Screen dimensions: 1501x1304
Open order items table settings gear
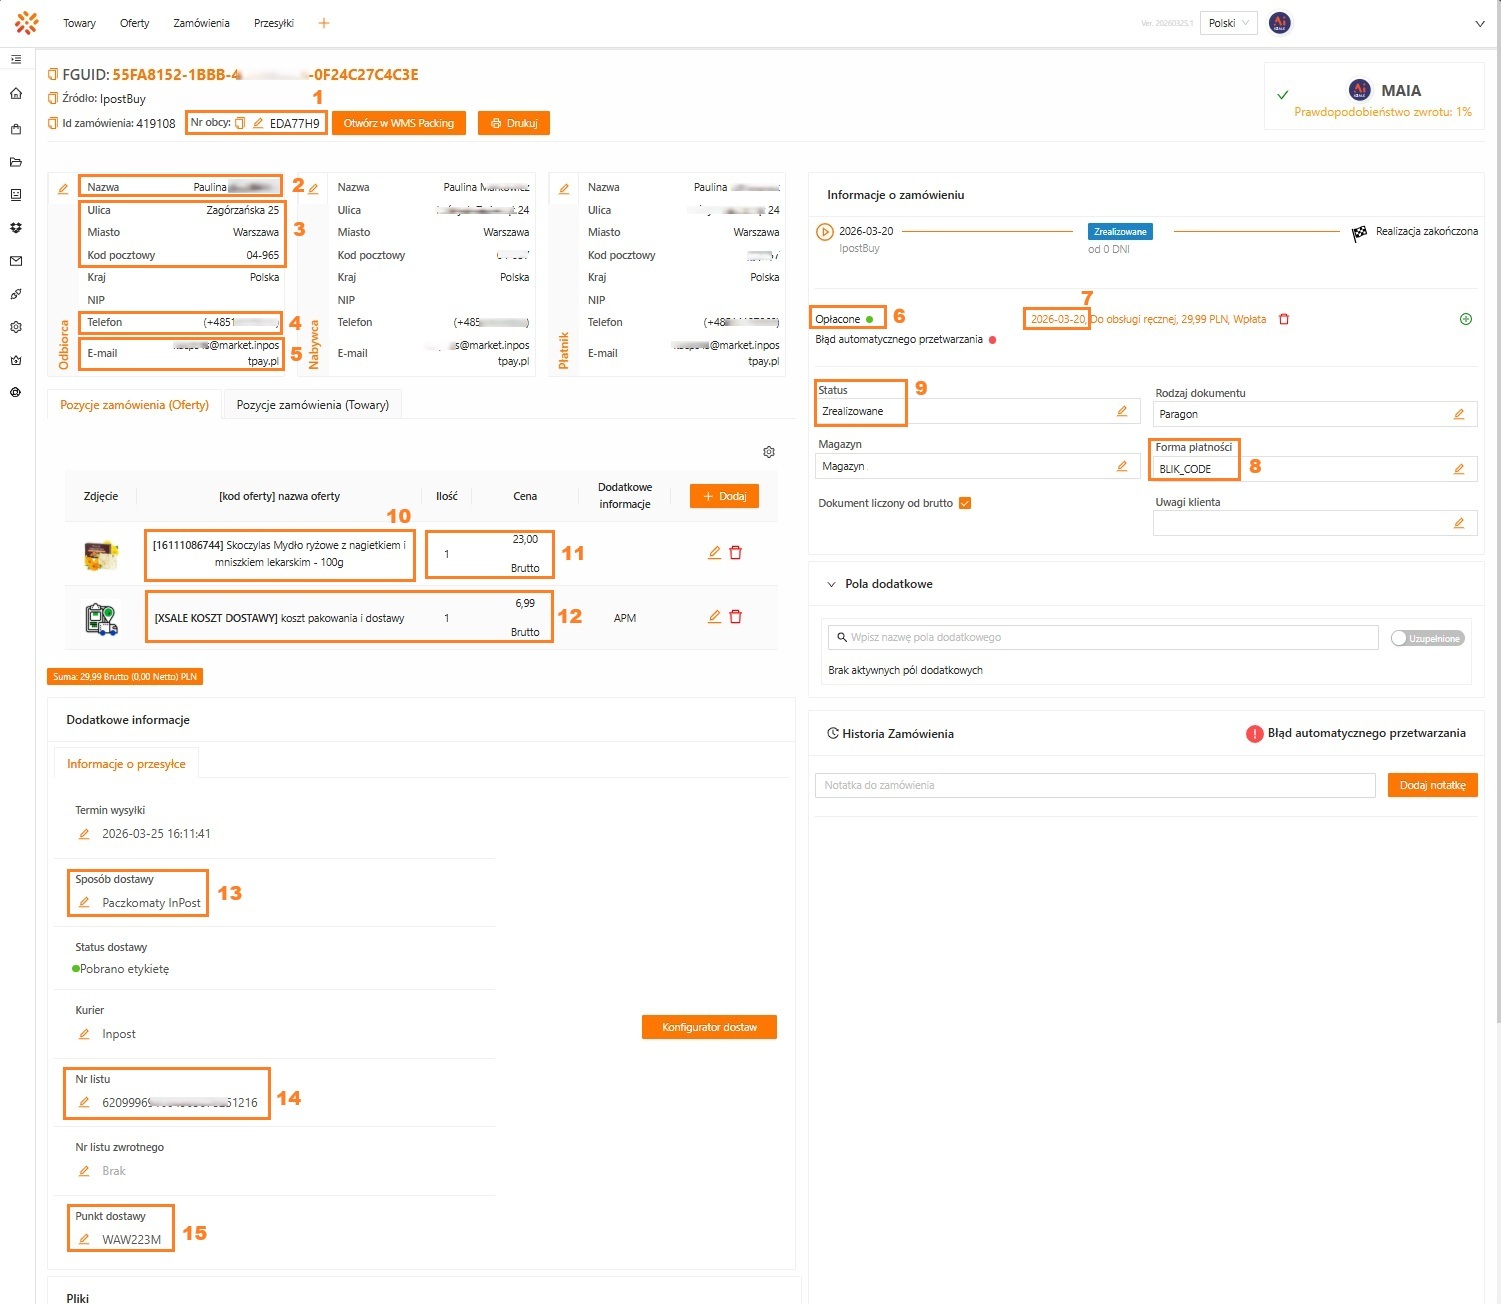point(769,452)
